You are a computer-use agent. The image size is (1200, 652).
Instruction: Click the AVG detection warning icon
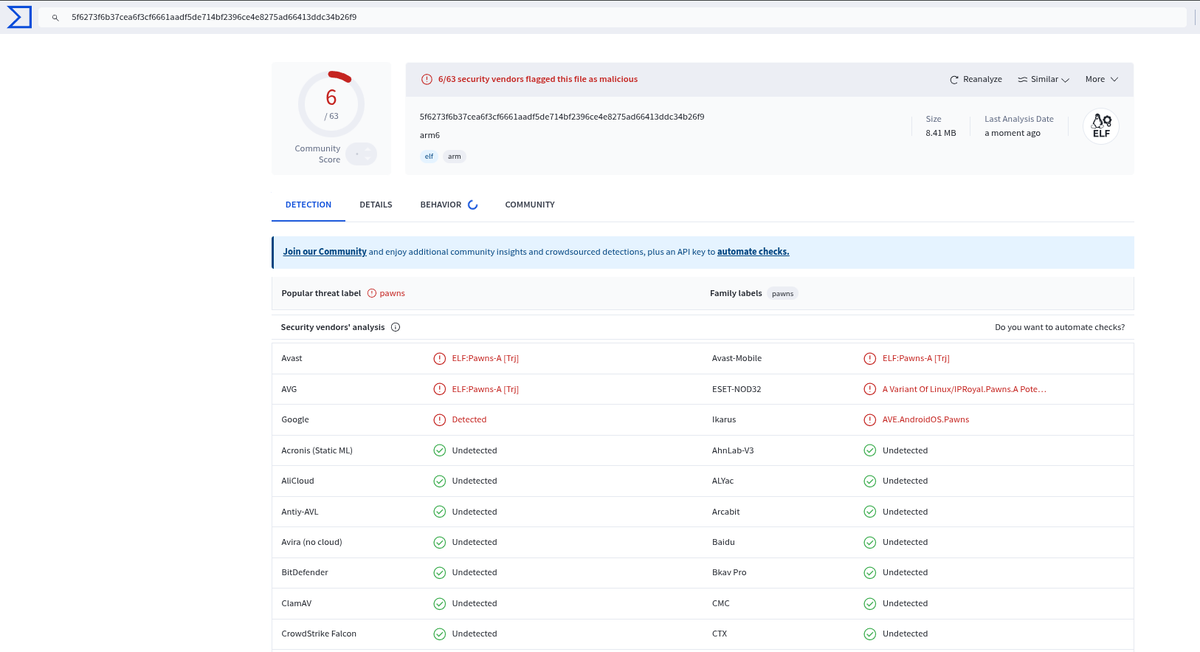coord(439,389)
